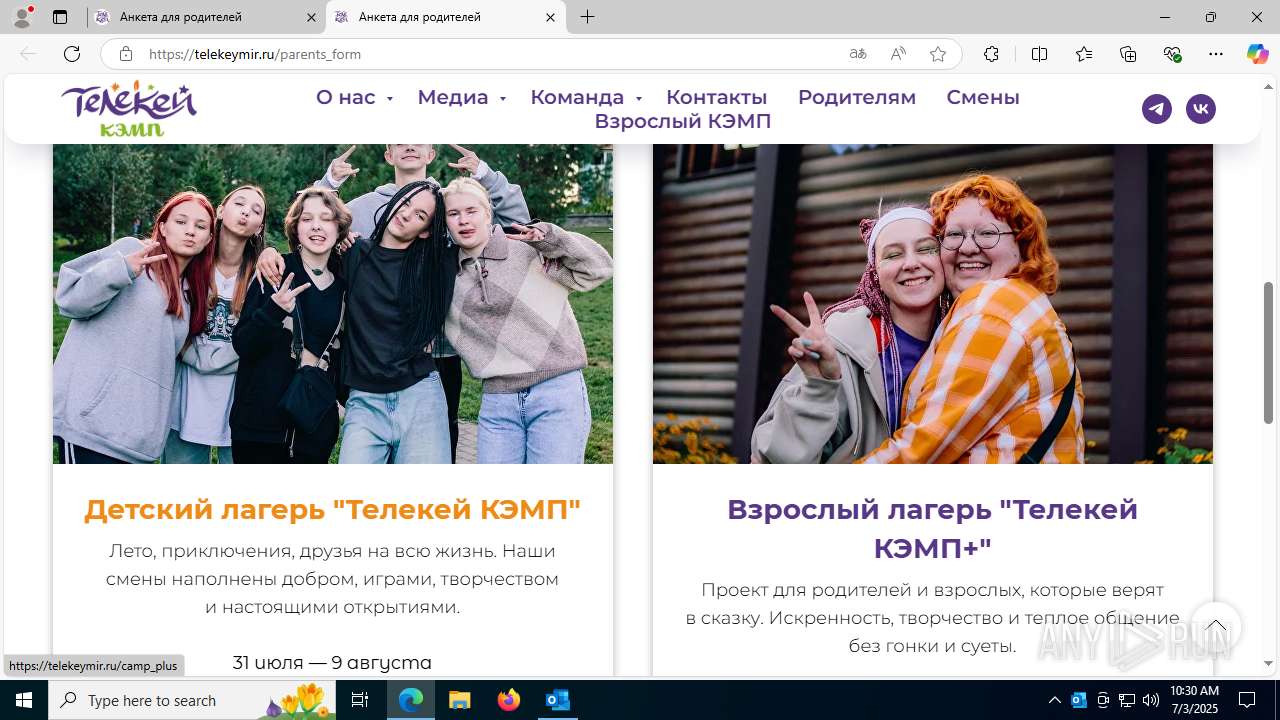Open the browser profile avatar
The width and height of the screenshot is (1280, 720).
22,17
